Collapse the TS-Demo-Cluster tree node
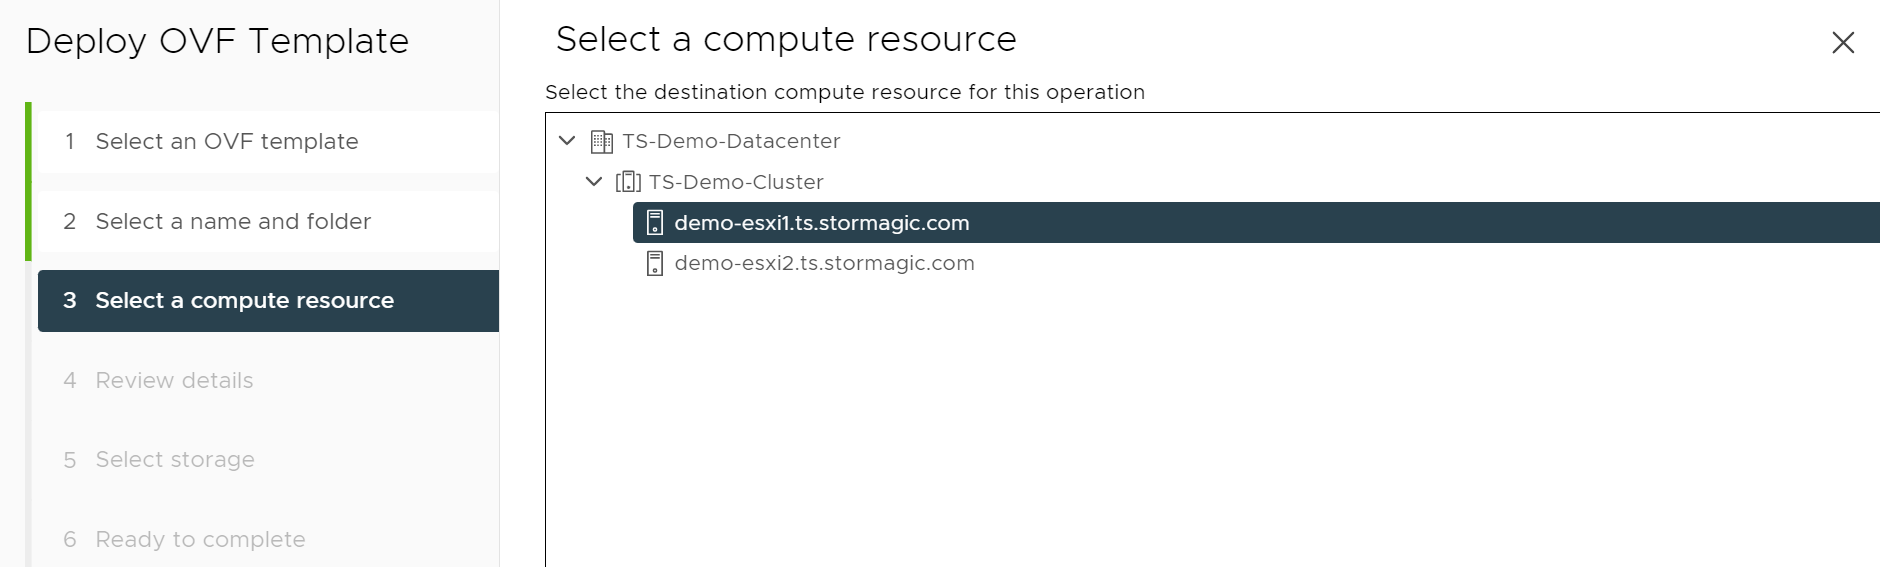This screenshot has height=567, width=1880. click(594, 181)
